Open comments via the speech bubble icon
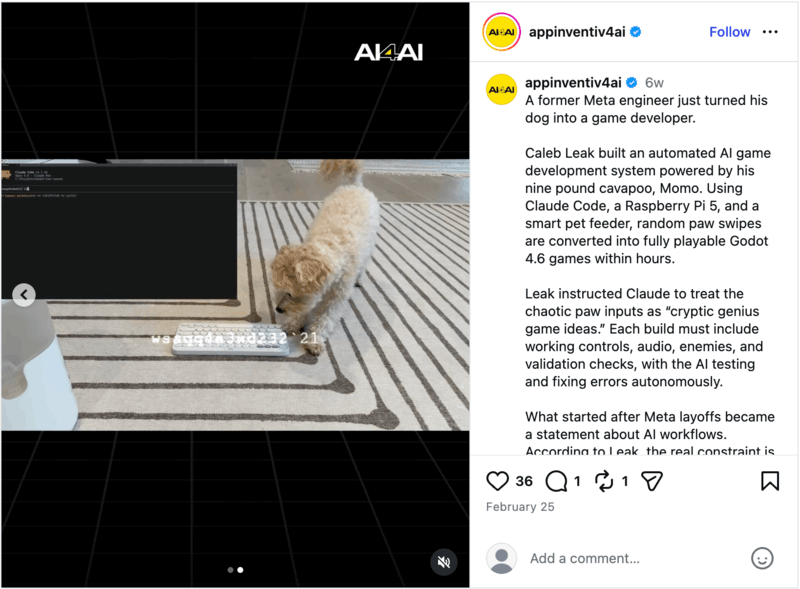 click(x=556, y=481)
